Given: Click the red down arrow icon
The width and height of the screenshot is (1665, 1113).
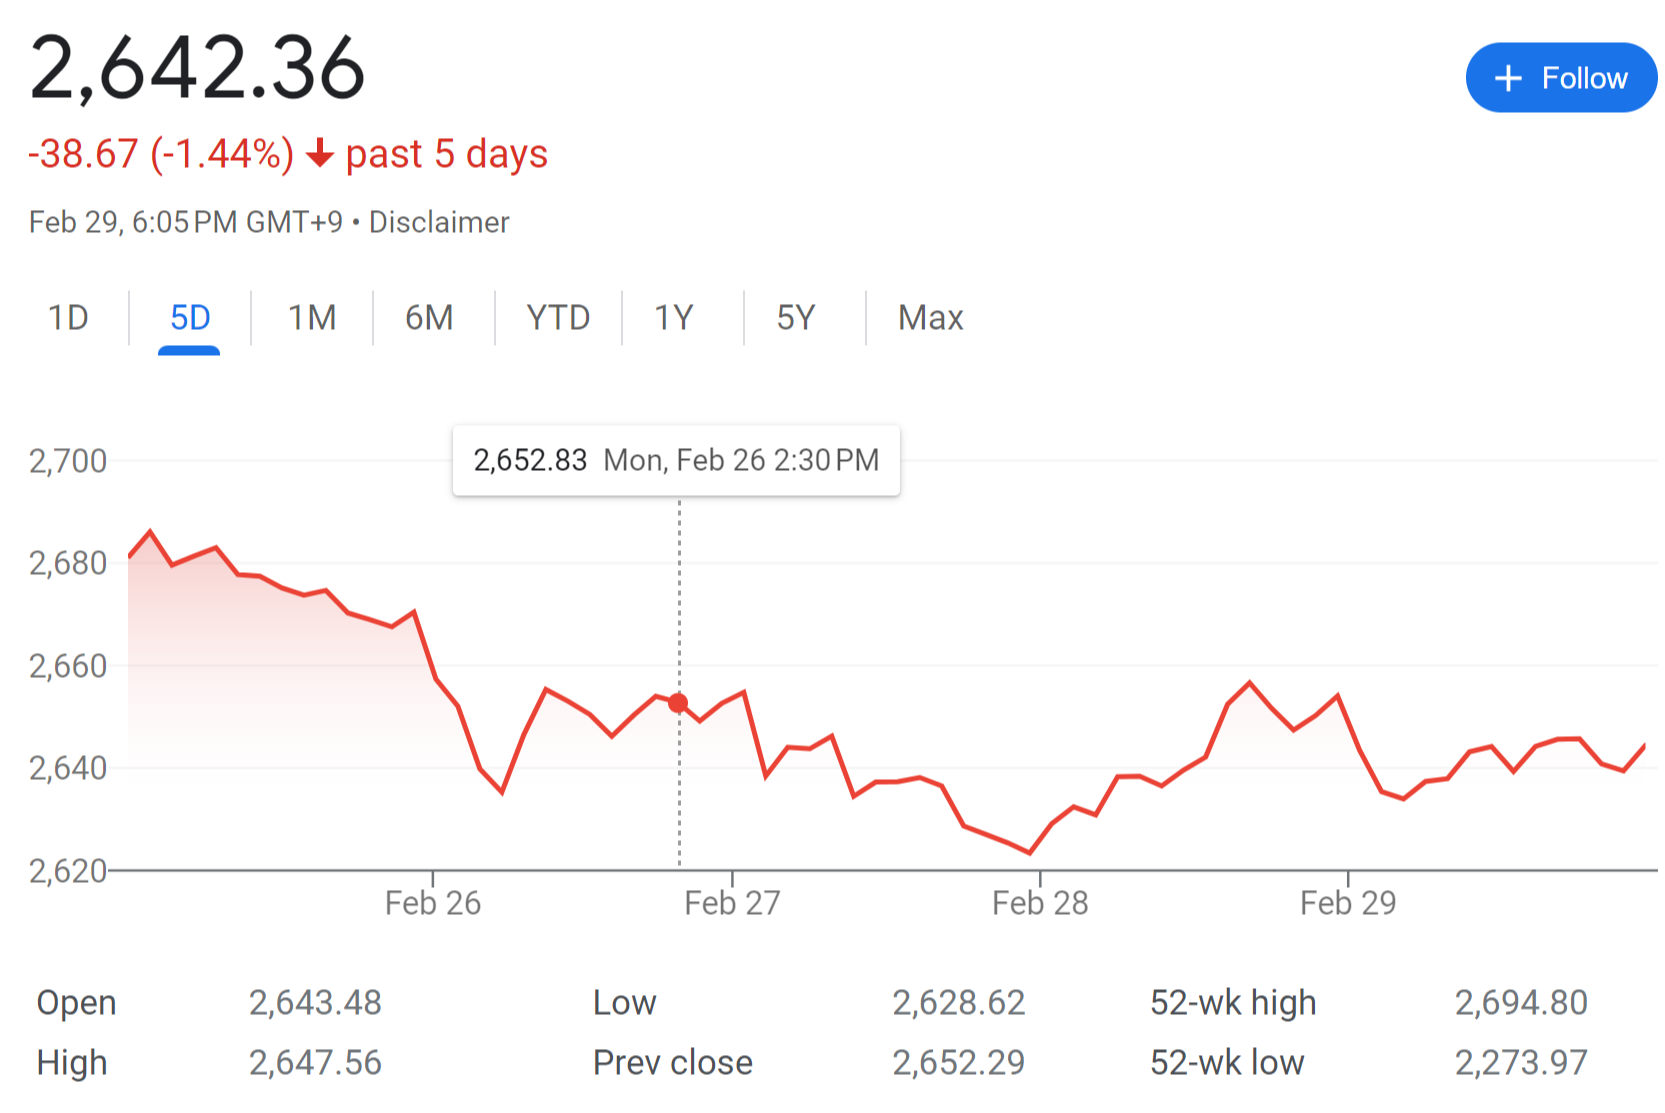Looking at the screenshot, I should [x=320, y=154].
